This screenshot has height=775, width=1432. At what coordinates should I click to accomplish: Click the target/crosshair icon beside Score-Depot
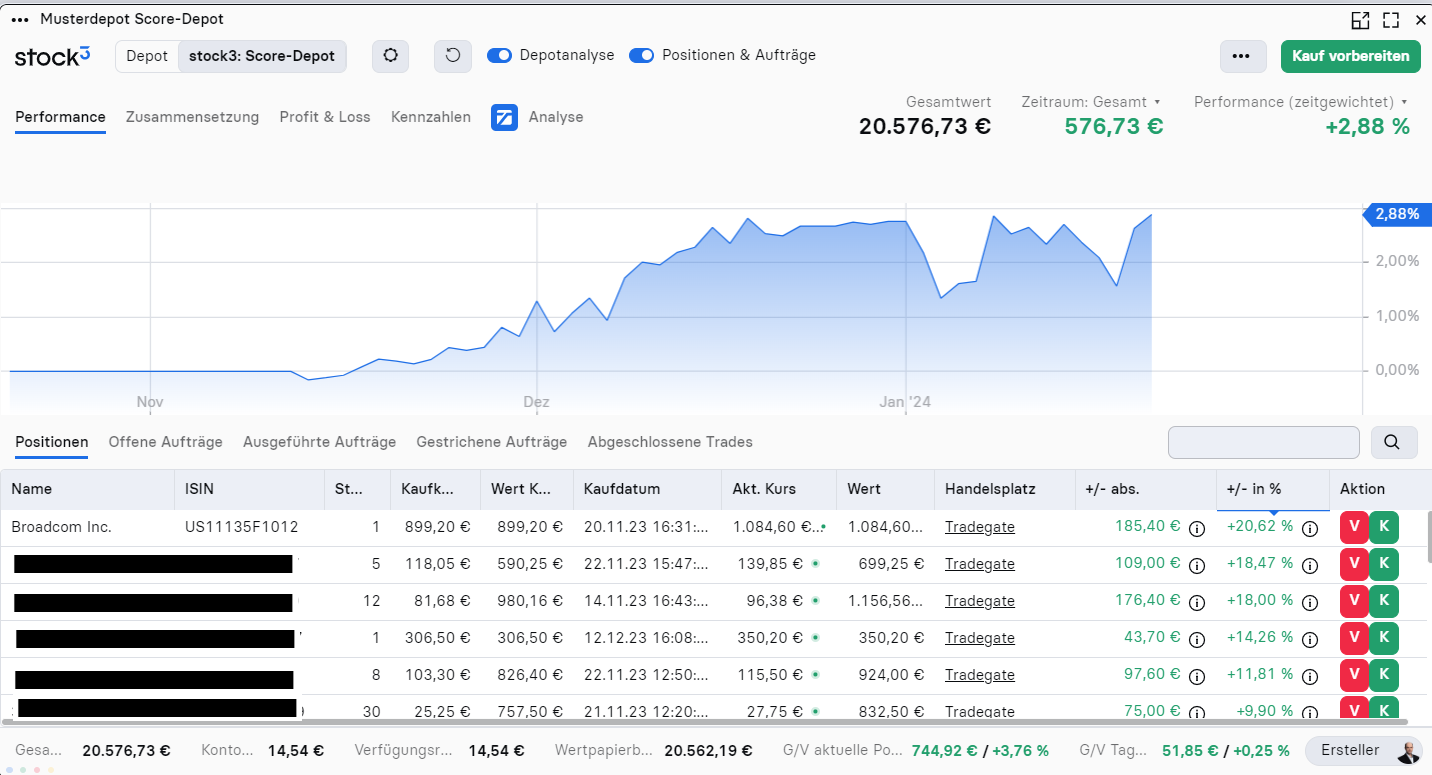pyautogui.click(x=390, y=56)
